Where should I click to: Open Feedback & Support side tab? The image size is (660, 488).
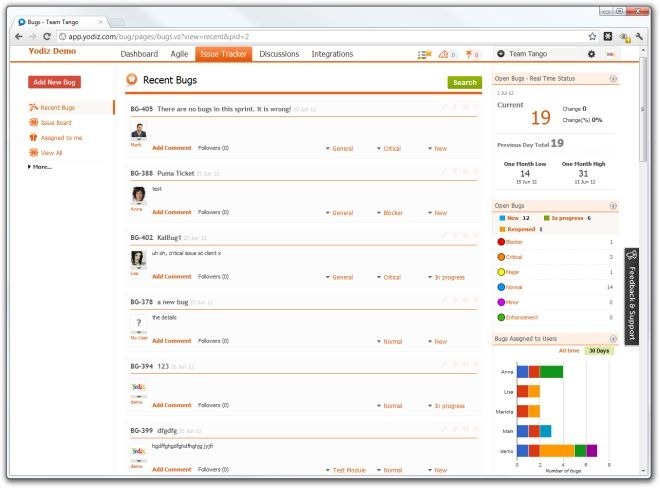point(631,296)
